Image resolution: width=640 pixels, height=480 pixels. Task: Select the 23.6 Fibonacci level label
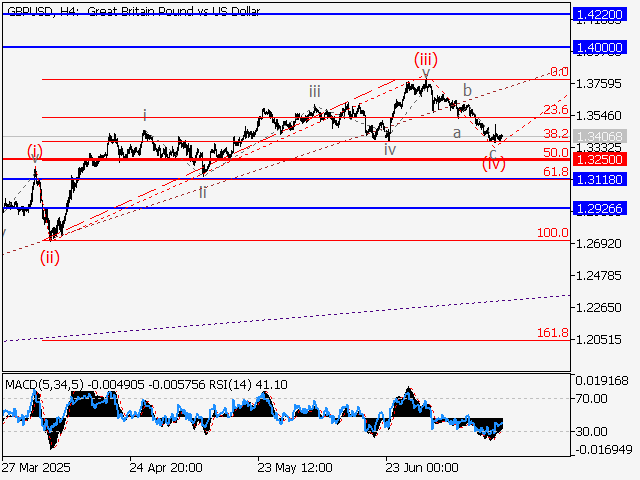tap(555, 110)
